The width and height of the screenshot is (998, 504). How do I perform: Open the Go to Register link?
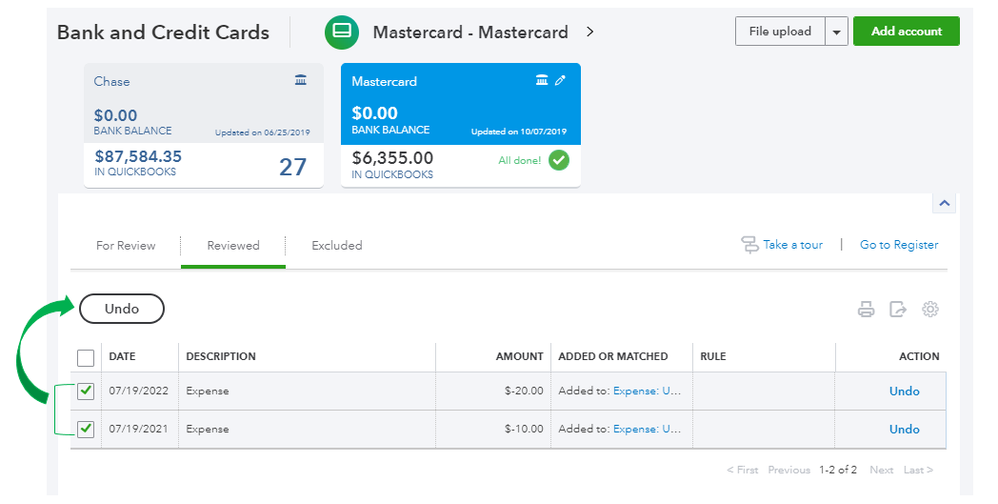pyautogui.click(x=899, y=245)
